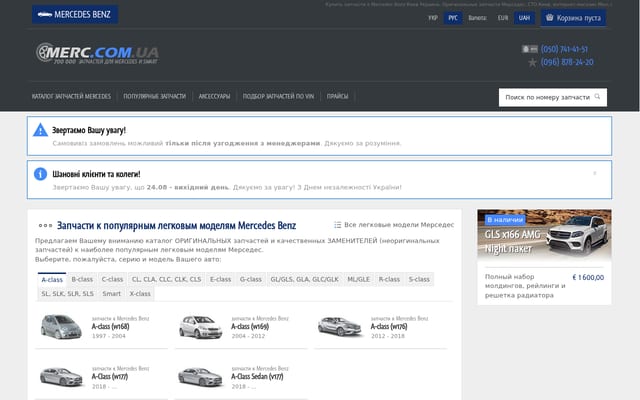Open the merc.com.ua site logo

pos(97,53)
